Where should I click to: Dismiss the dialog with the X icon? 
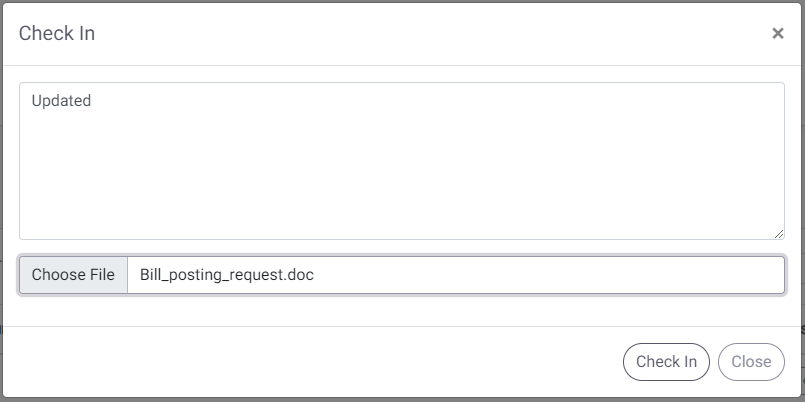coord(778,33)
